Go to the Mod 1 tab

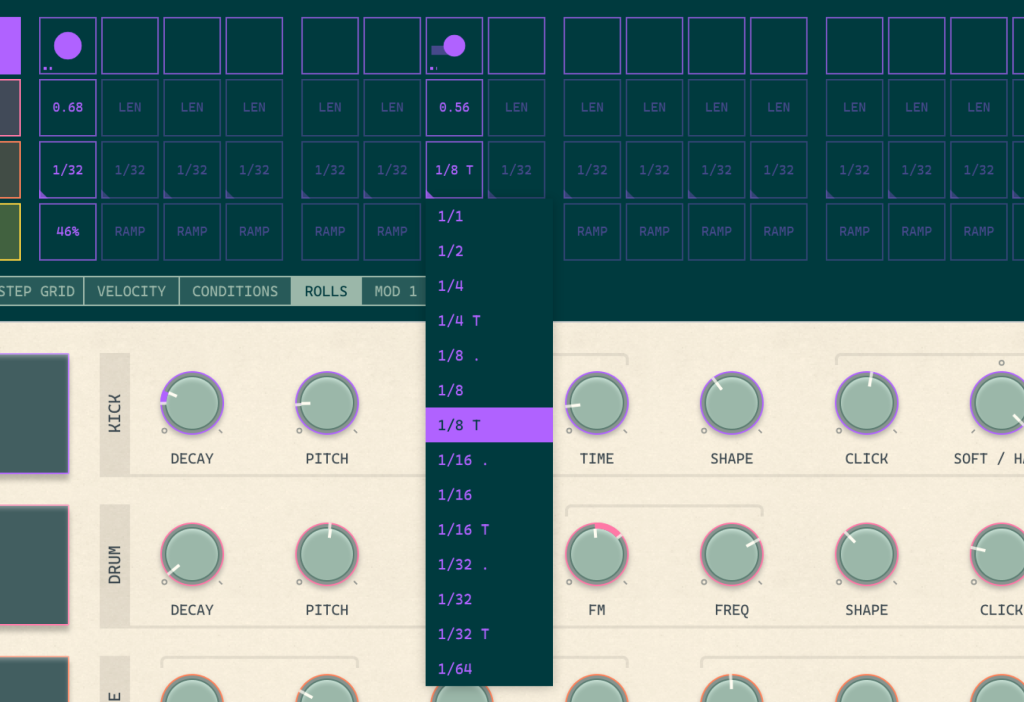pos(395,292)
